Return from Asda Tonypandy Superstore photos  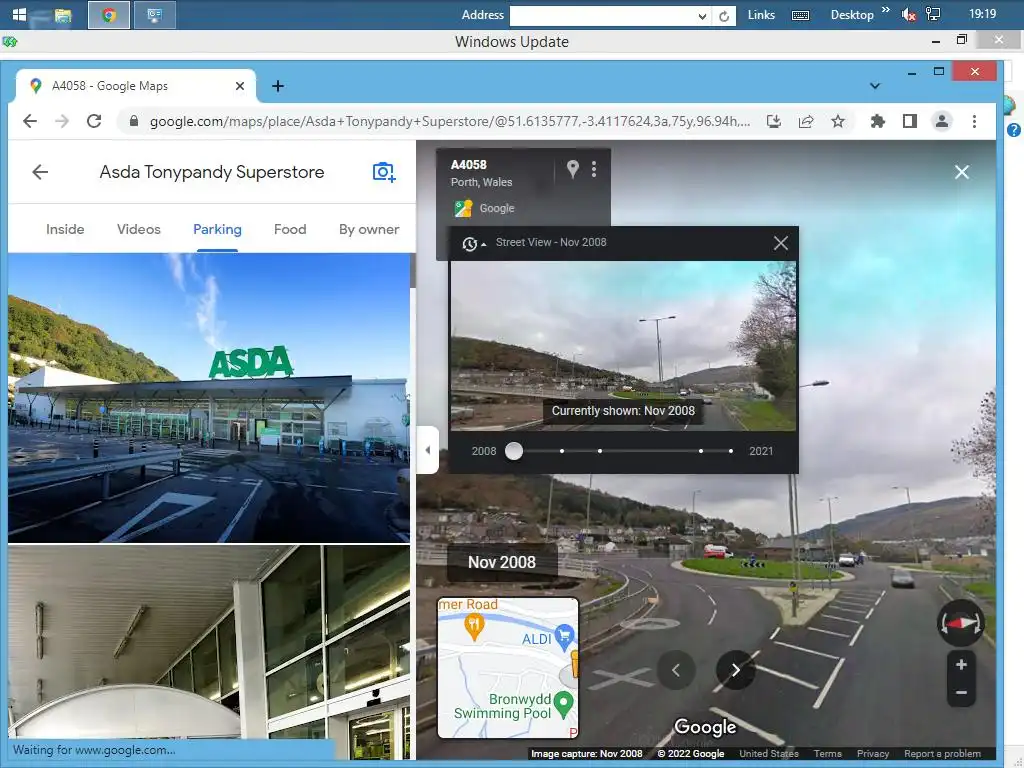coord(40,172)
